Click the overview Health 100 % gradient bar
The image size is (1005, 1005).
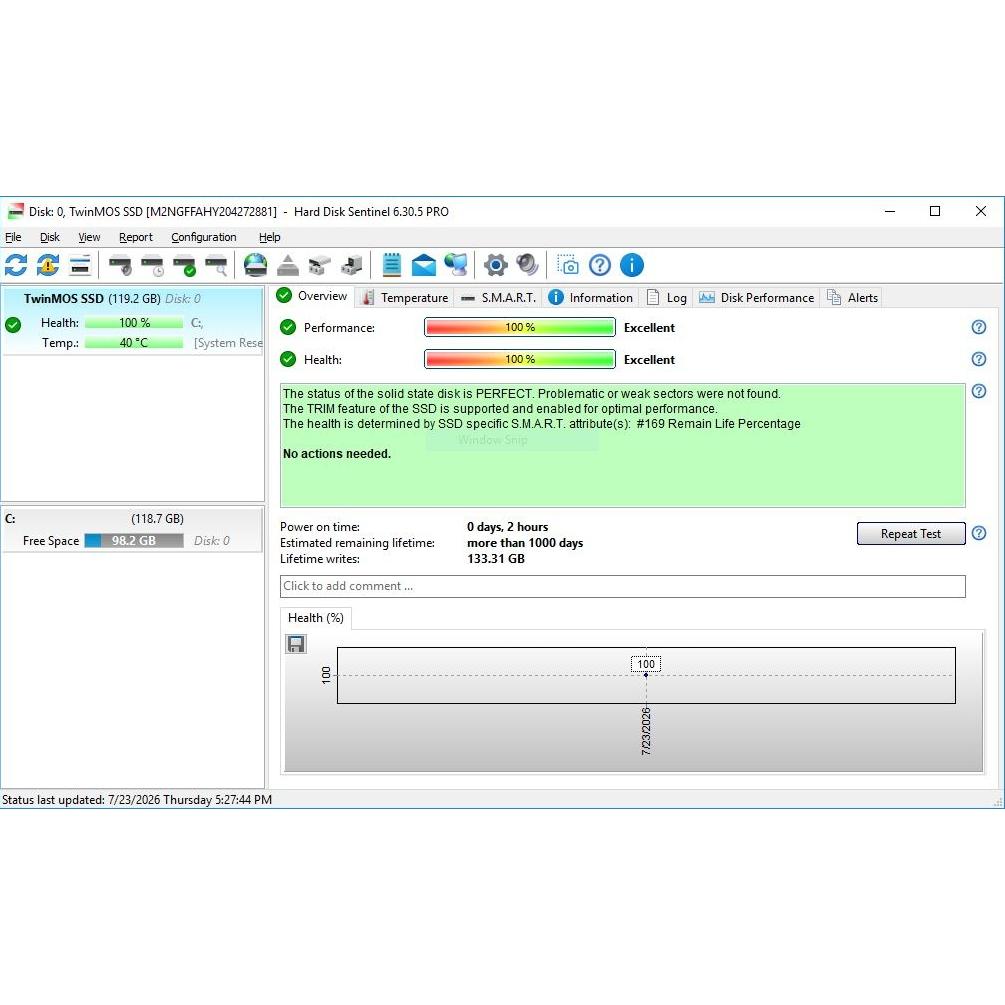click(x=520, y=359)
